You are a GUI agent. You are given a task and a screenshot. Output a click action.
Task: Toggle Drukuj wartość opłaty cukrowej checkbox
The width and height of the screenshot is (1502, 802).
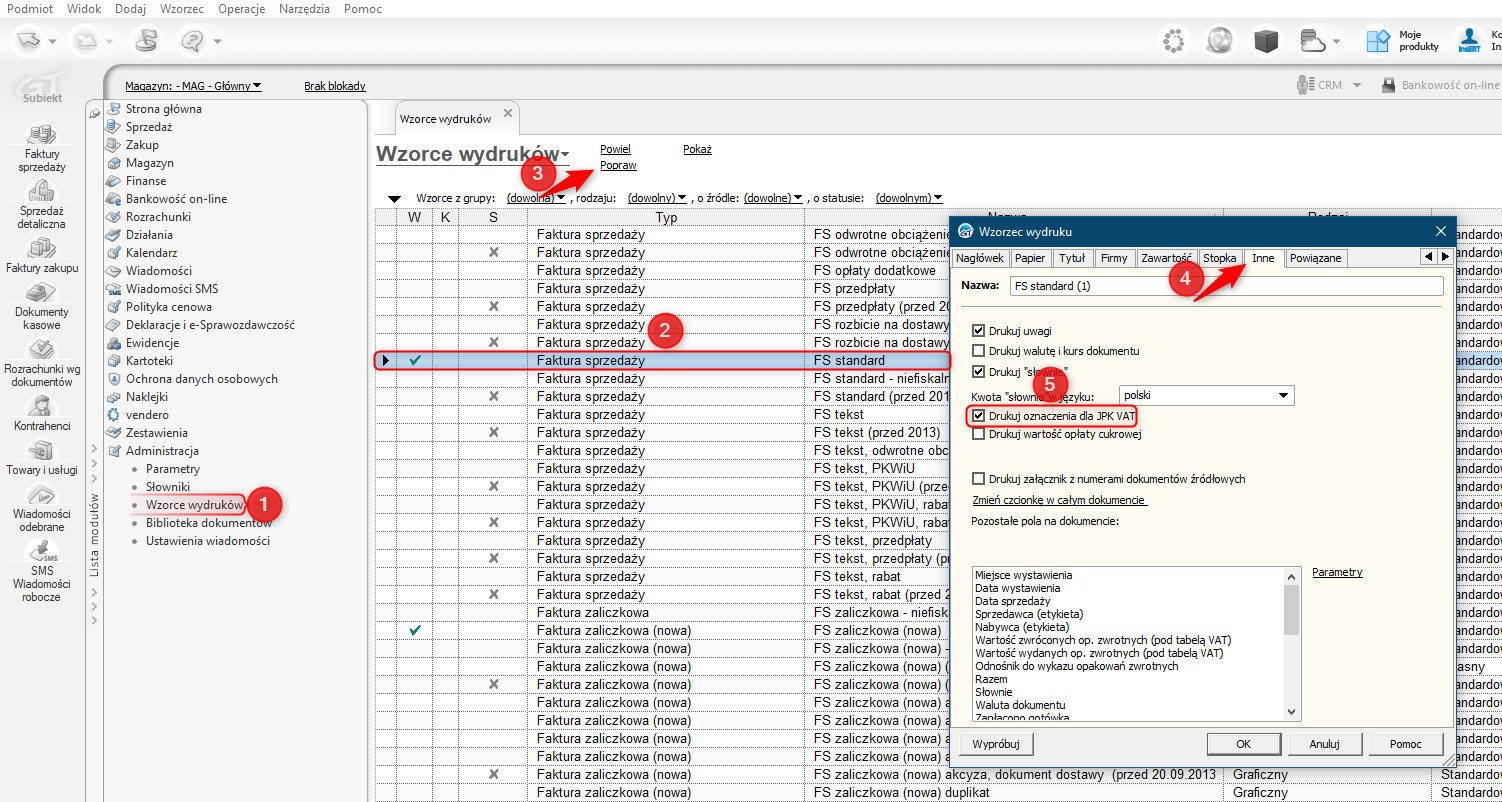coord(979,434)
